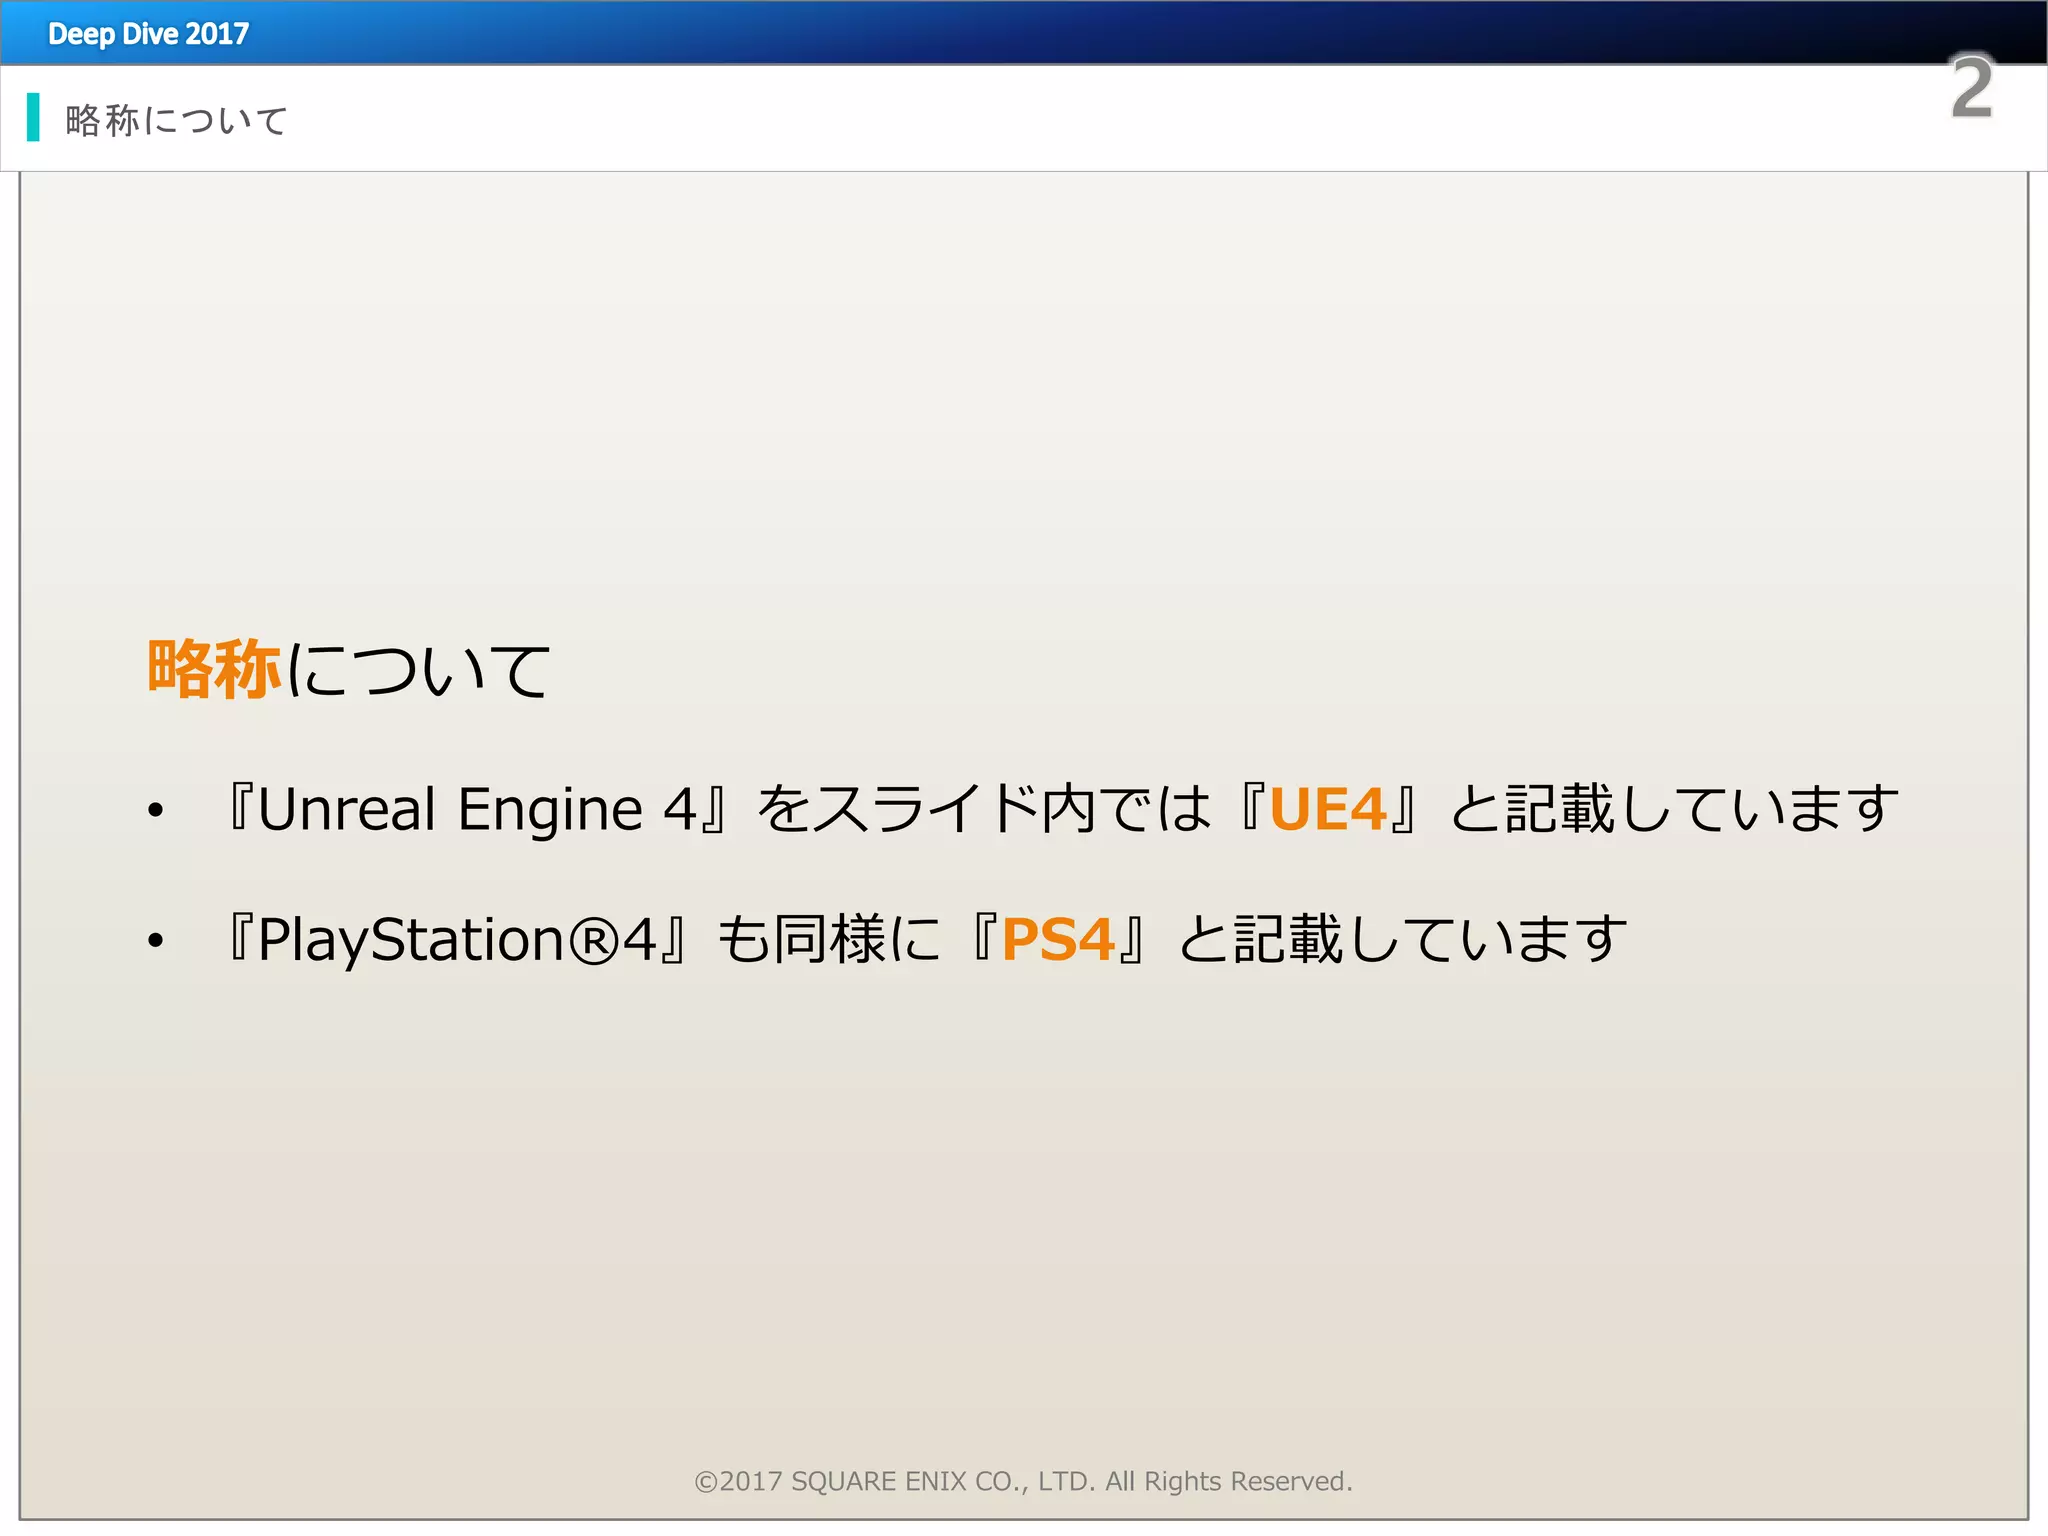Click と記載しています in the second bullet
Viewport: 2048px width, 1536px height.
[1402, 940]
